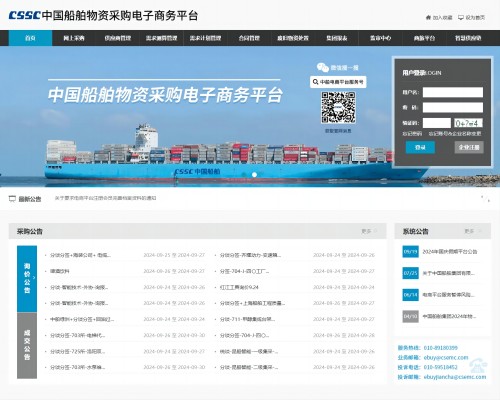
Task: Select the 询价公告 vertical tab
Action: pos(27,278)
